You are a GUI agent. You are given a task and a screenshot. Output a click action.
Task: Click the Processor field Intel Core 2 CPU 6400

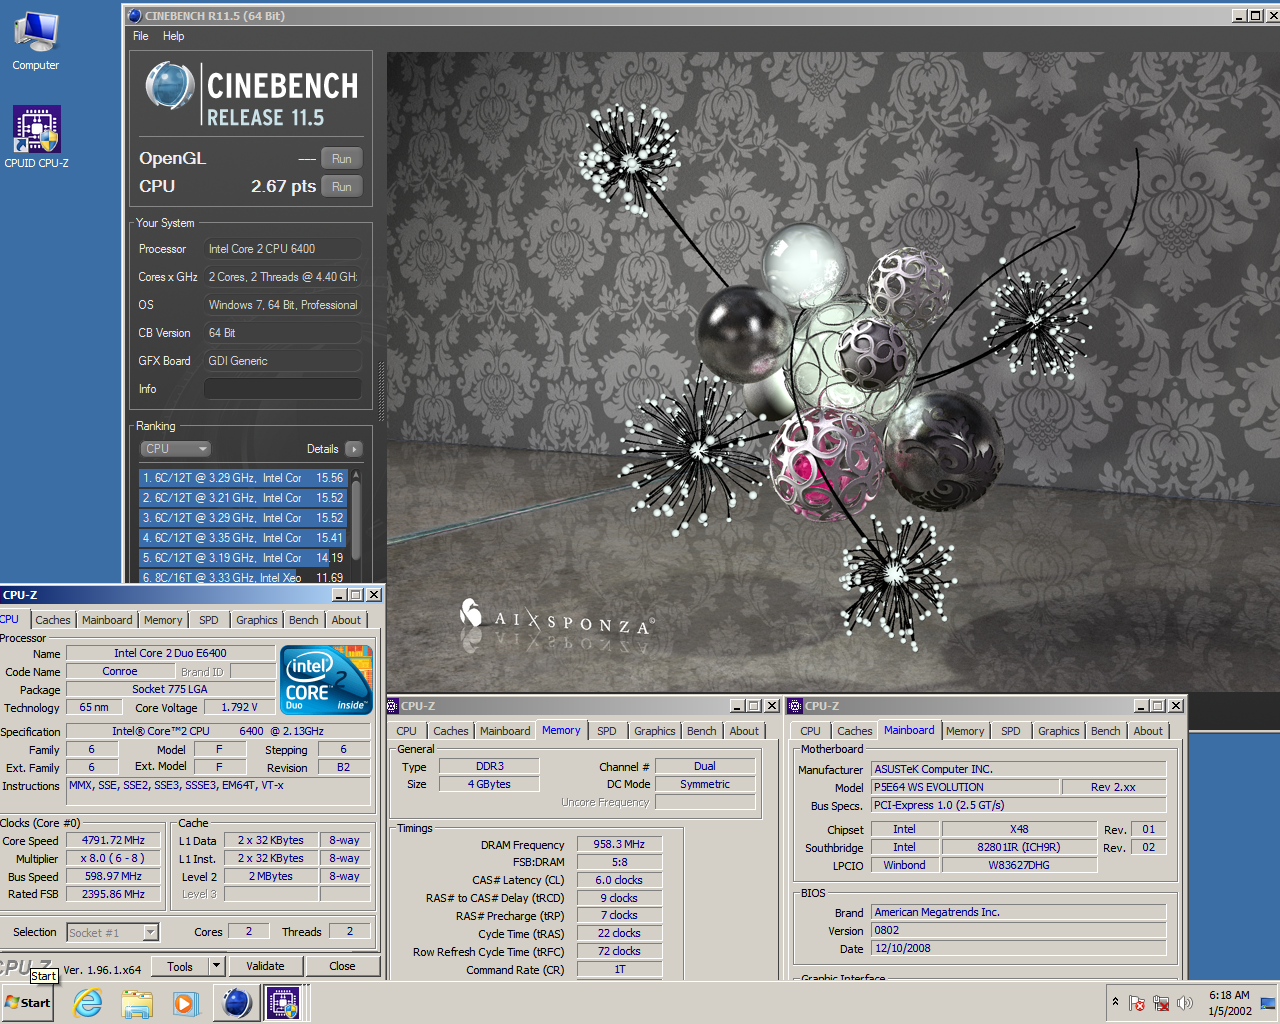tap(283, 249)
